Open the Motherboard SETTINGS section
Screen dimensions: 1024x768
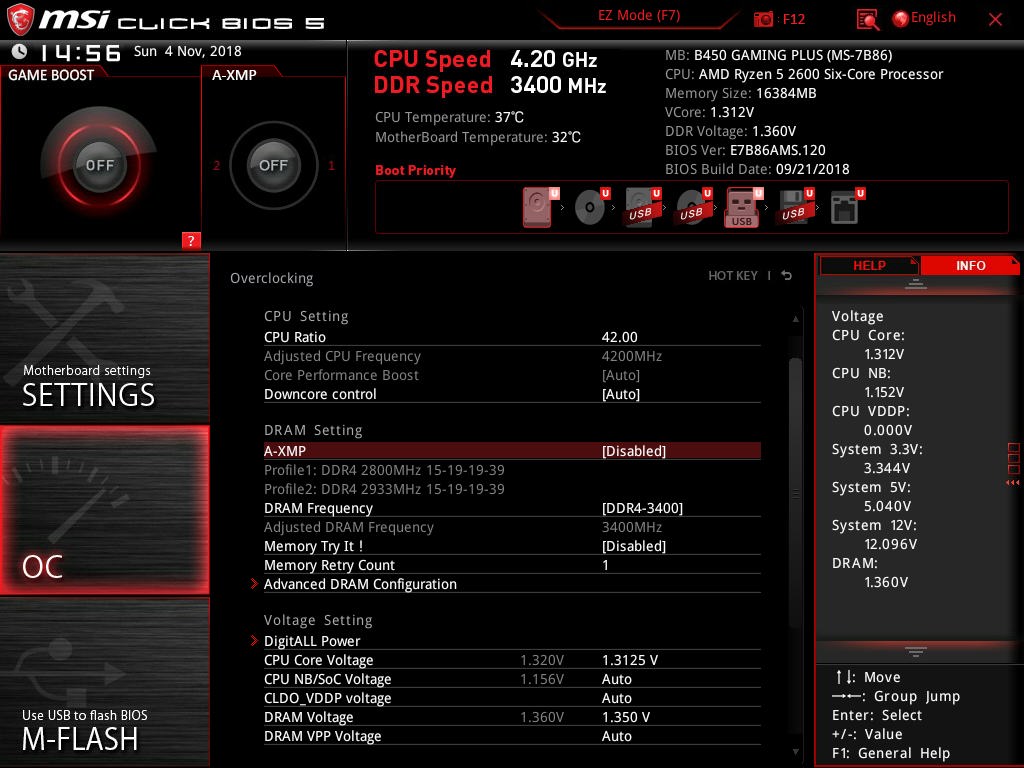[104, 338]
